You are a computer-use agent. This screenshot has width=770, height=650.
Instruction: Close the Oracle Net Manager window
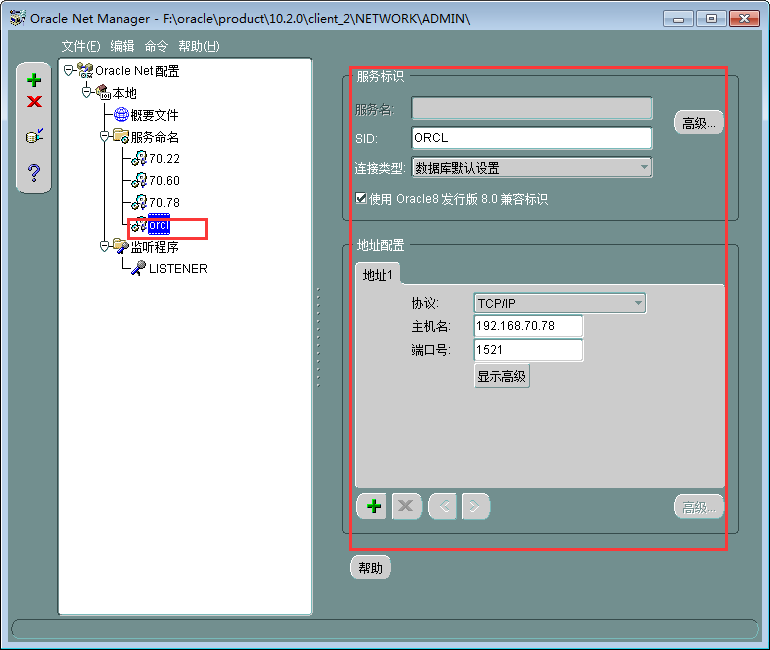tap(744, 19)
